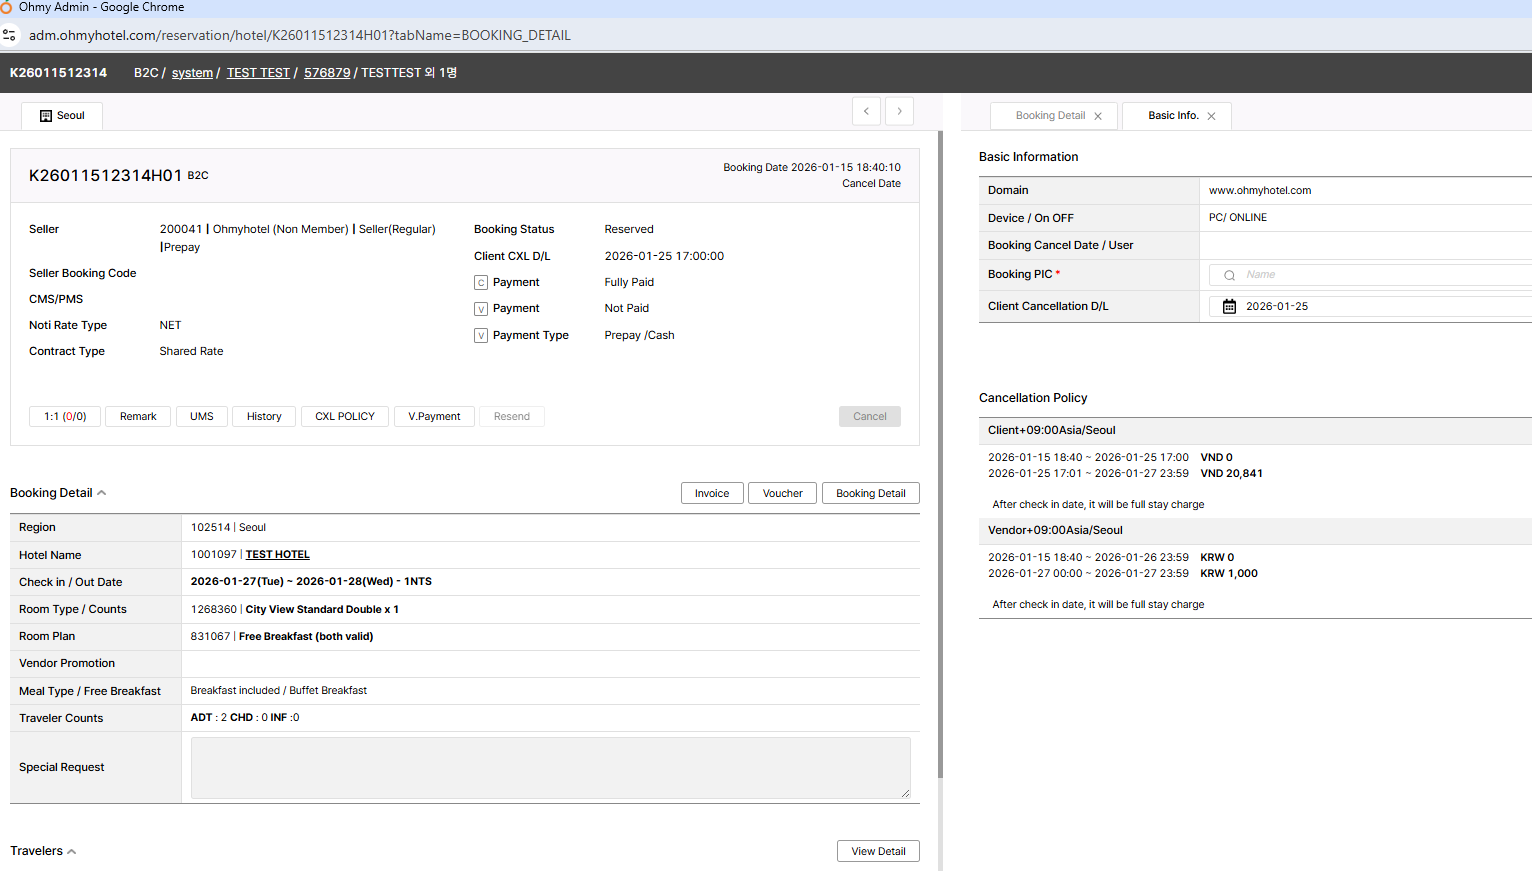
Task: Click the calendar icon for Client Cancellation D/L
Action: tap(1229, 307)
